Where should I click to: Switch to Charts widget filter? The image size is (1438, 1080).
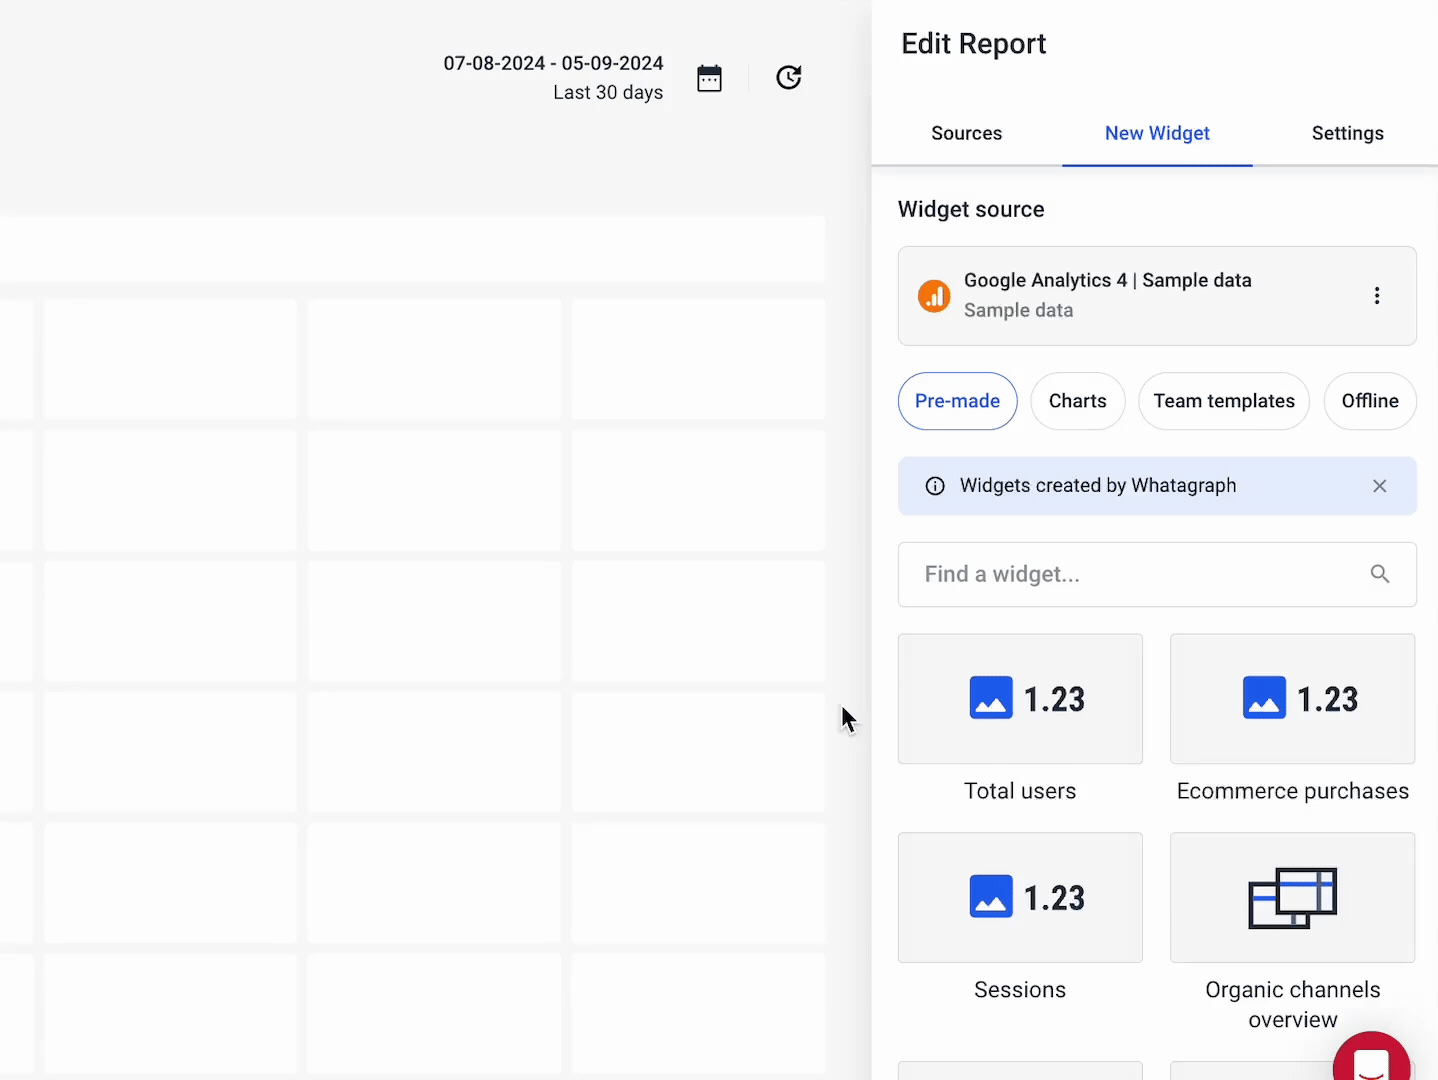(x=1077, y=401)
